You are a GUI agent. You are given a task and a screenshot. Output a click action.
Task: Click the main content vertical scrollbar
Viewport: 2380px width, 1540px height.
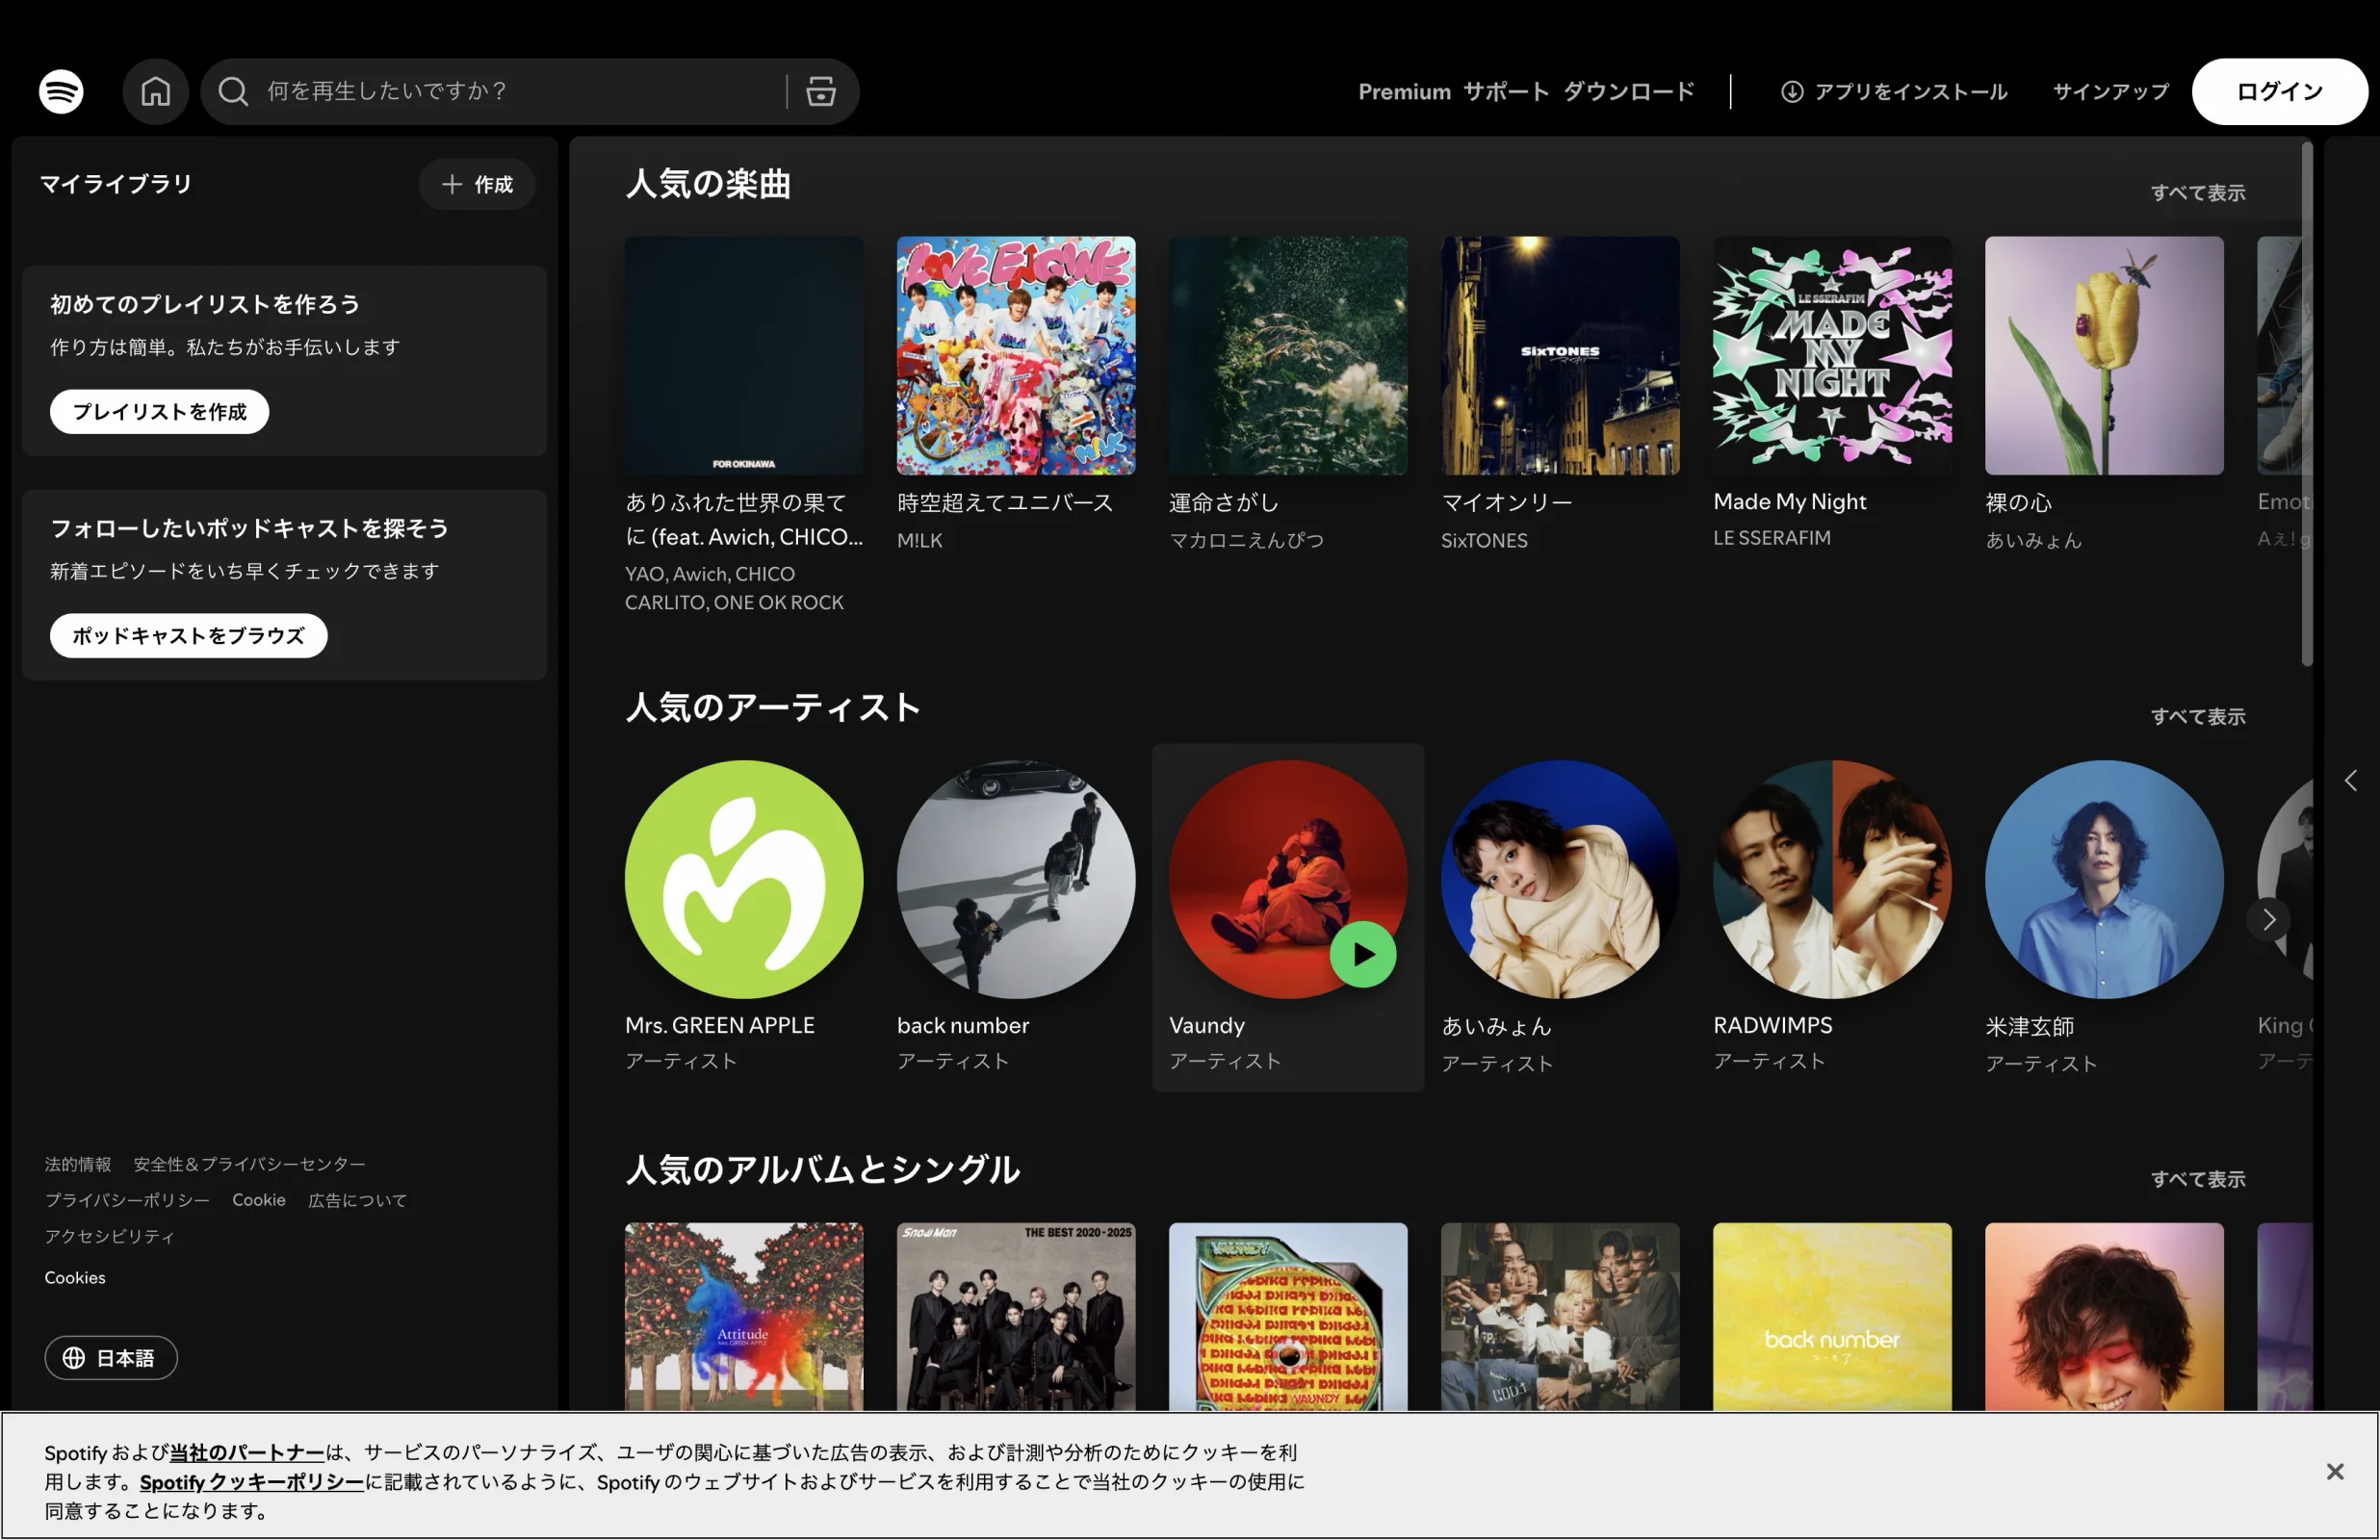point(2307,404)
